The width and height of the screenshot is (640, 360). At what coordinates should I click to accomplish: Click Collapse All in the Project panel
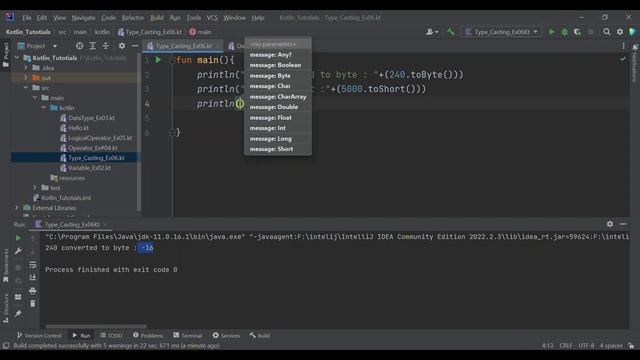(x=105, y=46)
